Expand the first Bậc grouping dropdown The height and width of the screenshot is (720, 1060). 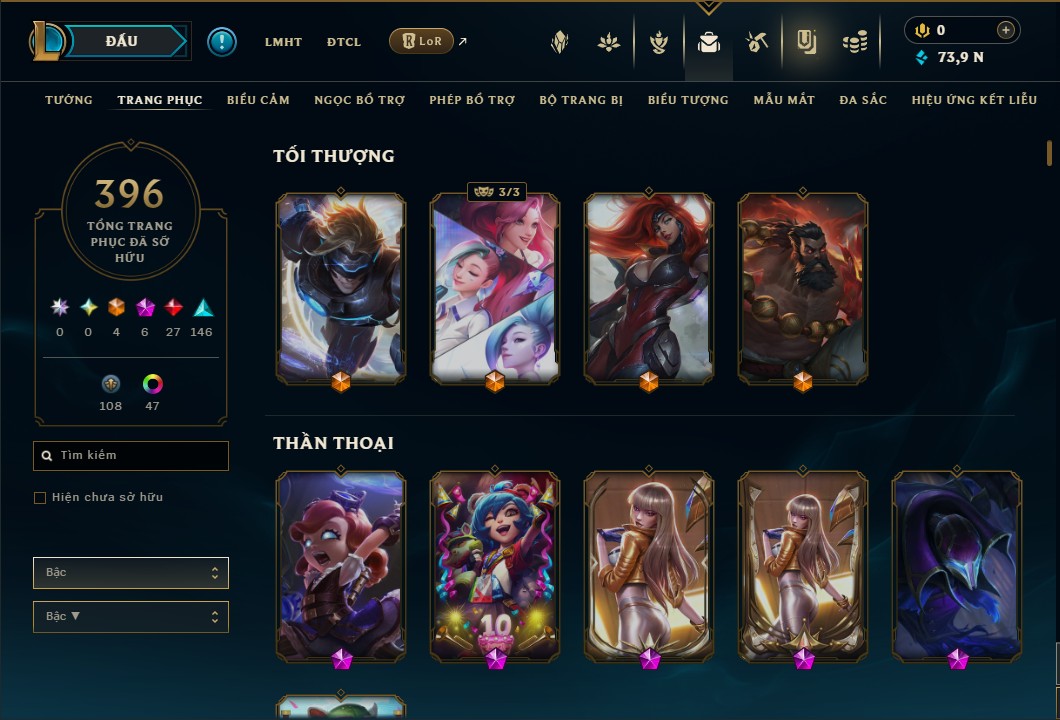point(131,573)
